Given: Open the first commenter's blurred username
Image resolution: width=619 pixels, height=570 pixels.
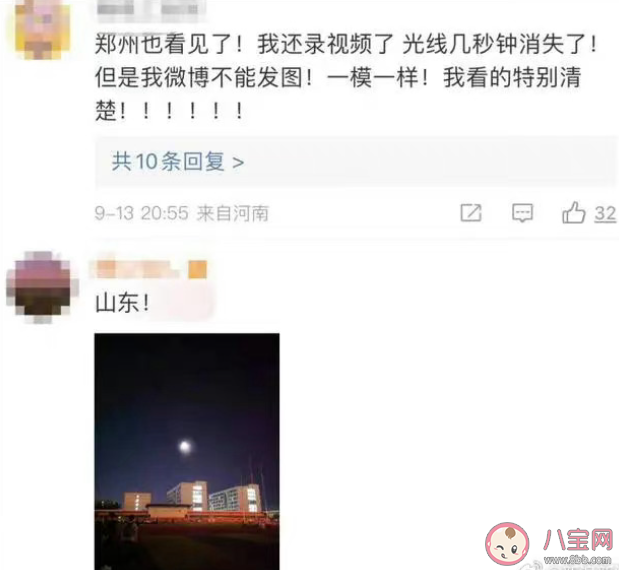Looking at the screenshot, I should 152,9.
